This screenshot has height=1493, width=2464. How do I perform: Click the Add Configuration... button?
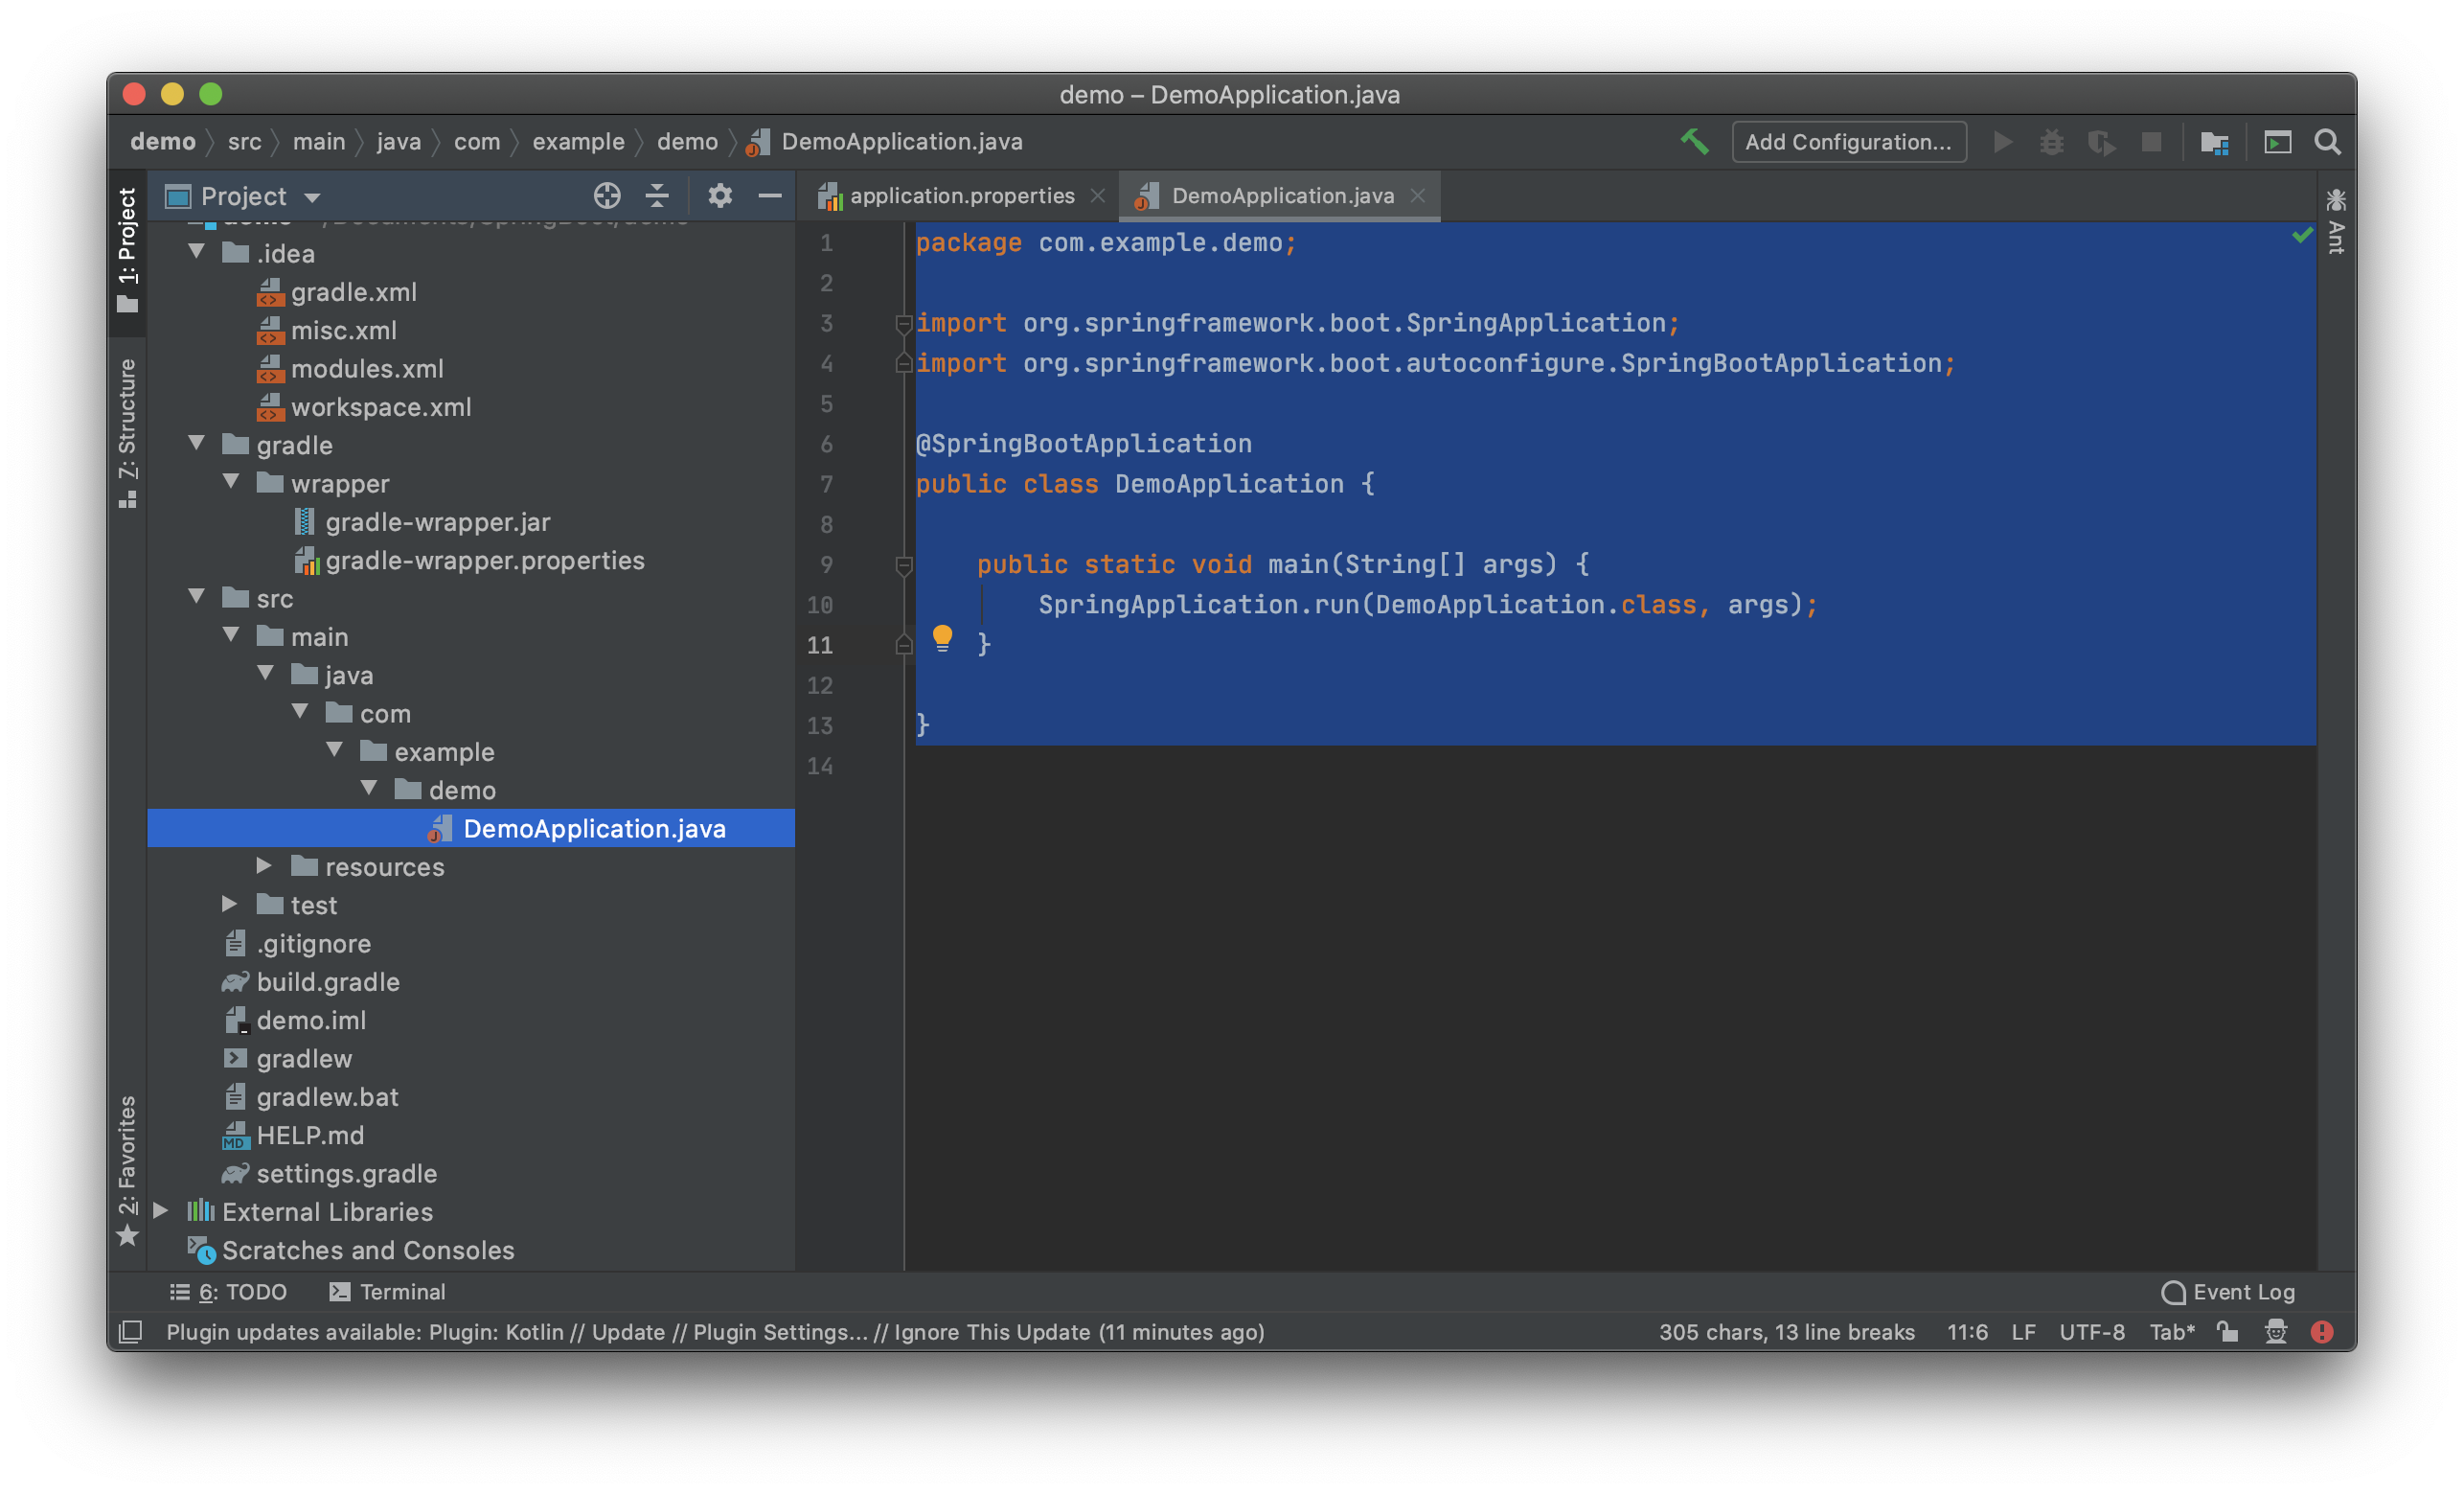[x=1848, y=142]
